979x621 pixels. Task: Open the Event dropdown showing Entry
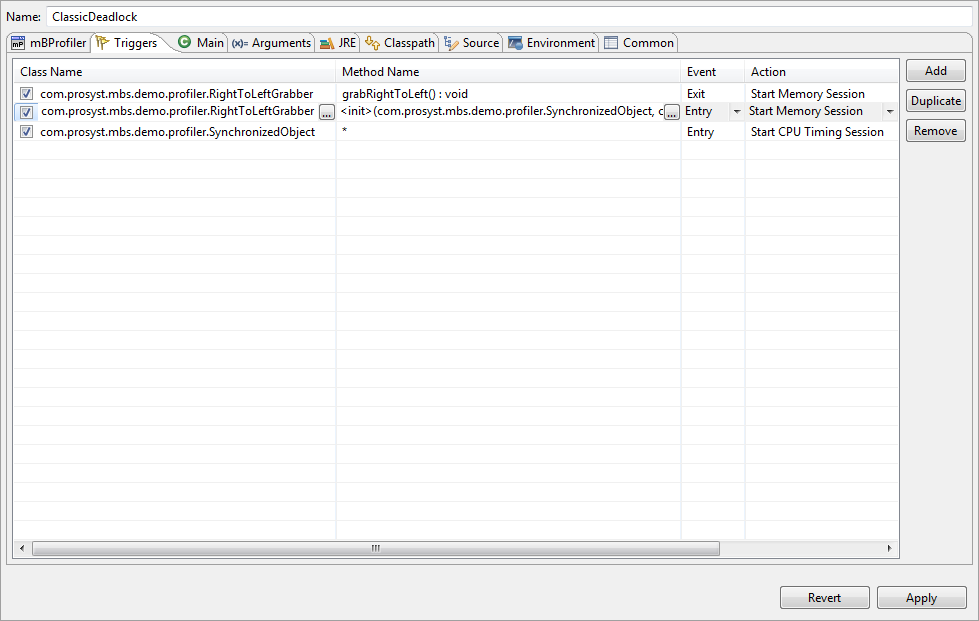coord(737,112)
